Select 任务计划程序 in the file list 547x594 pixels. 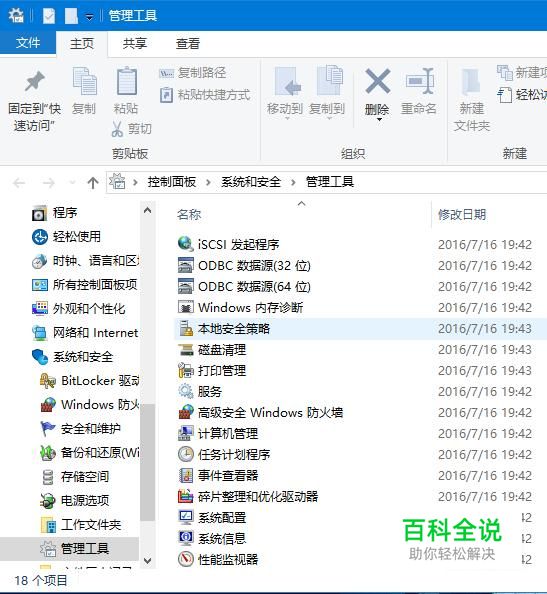click(234, 455)
